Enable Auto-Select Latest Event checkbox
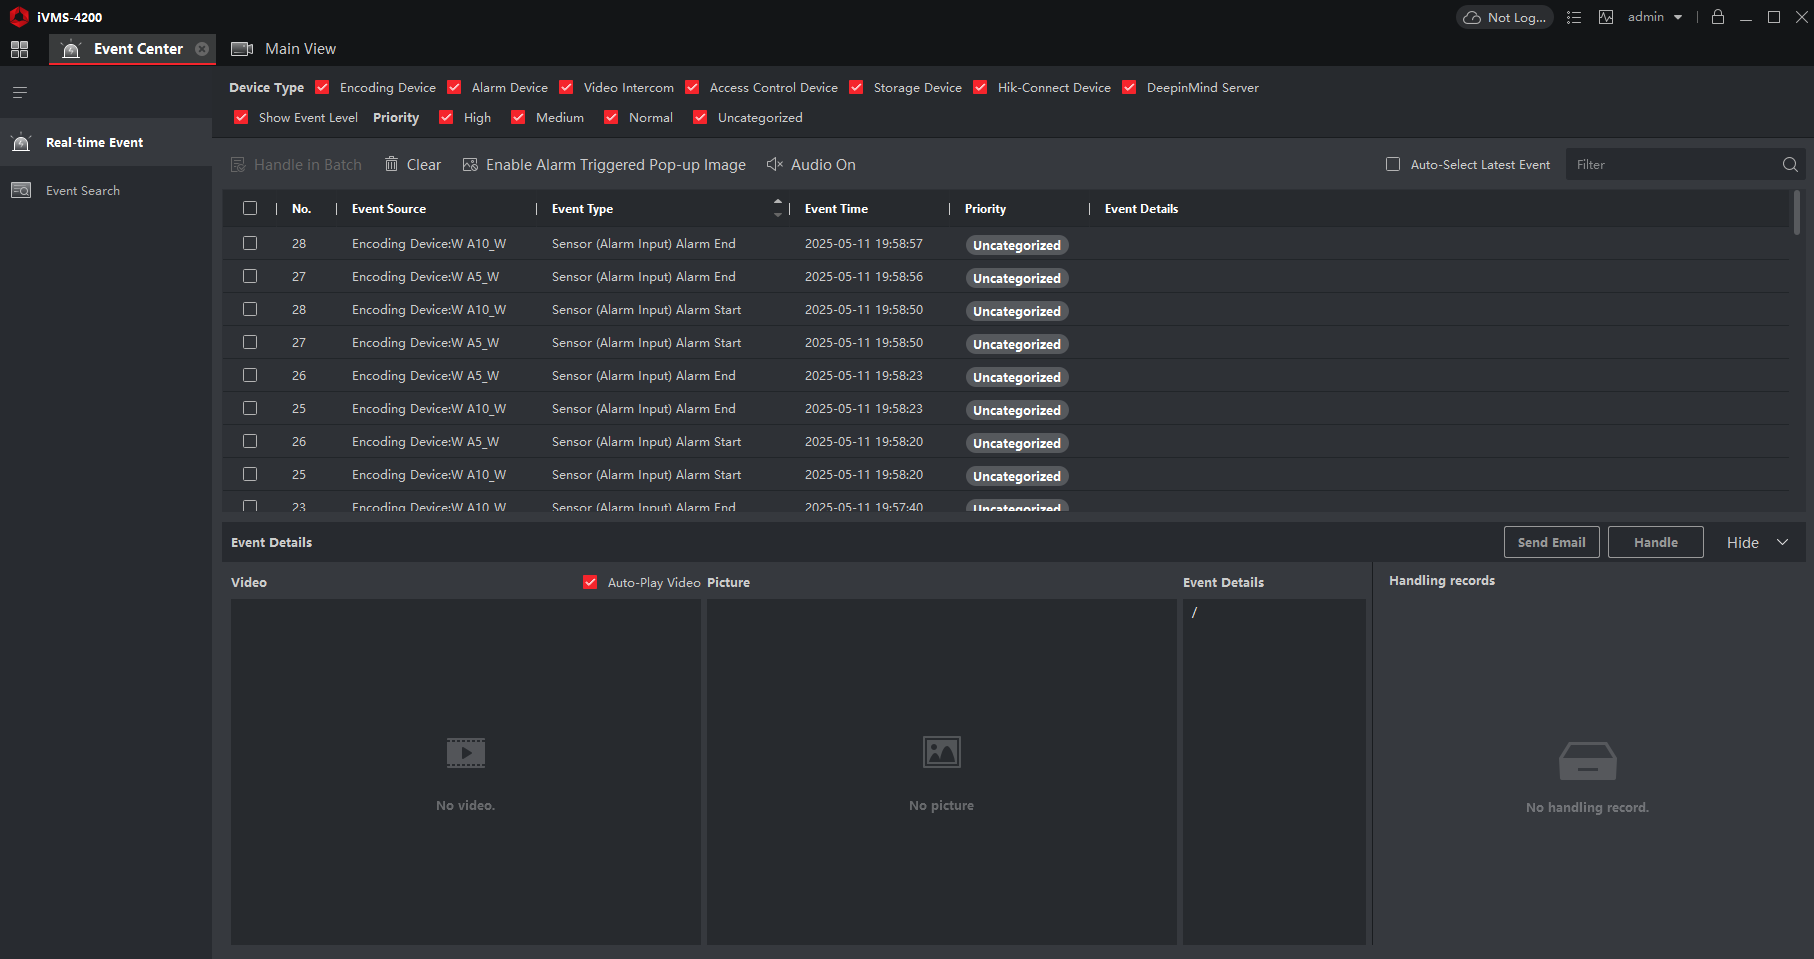1814x959 pixels. point(1392,165)
